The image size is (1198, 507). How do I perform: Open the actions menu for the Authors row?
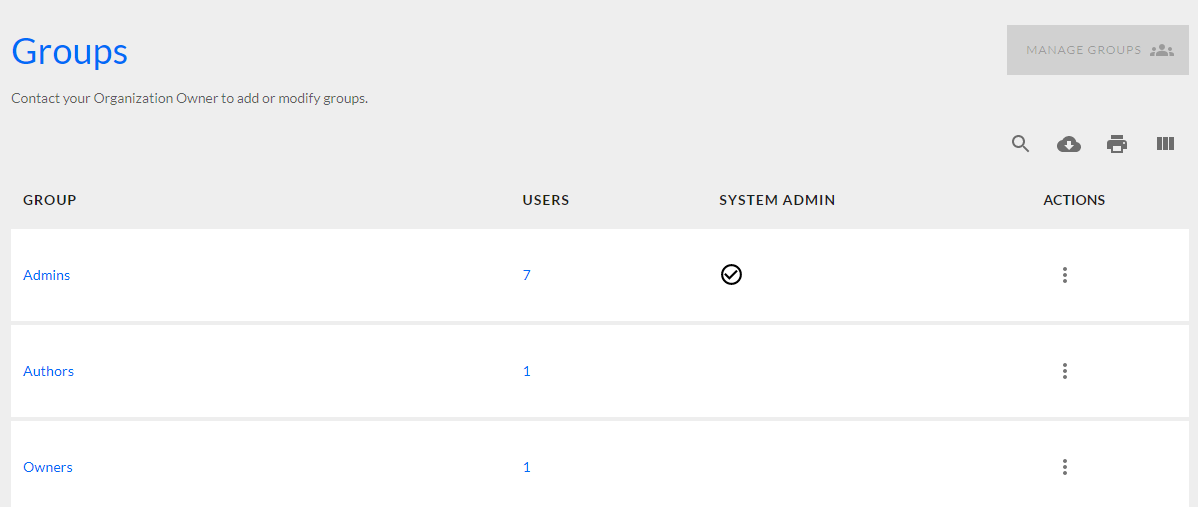tap(1065, 371)
